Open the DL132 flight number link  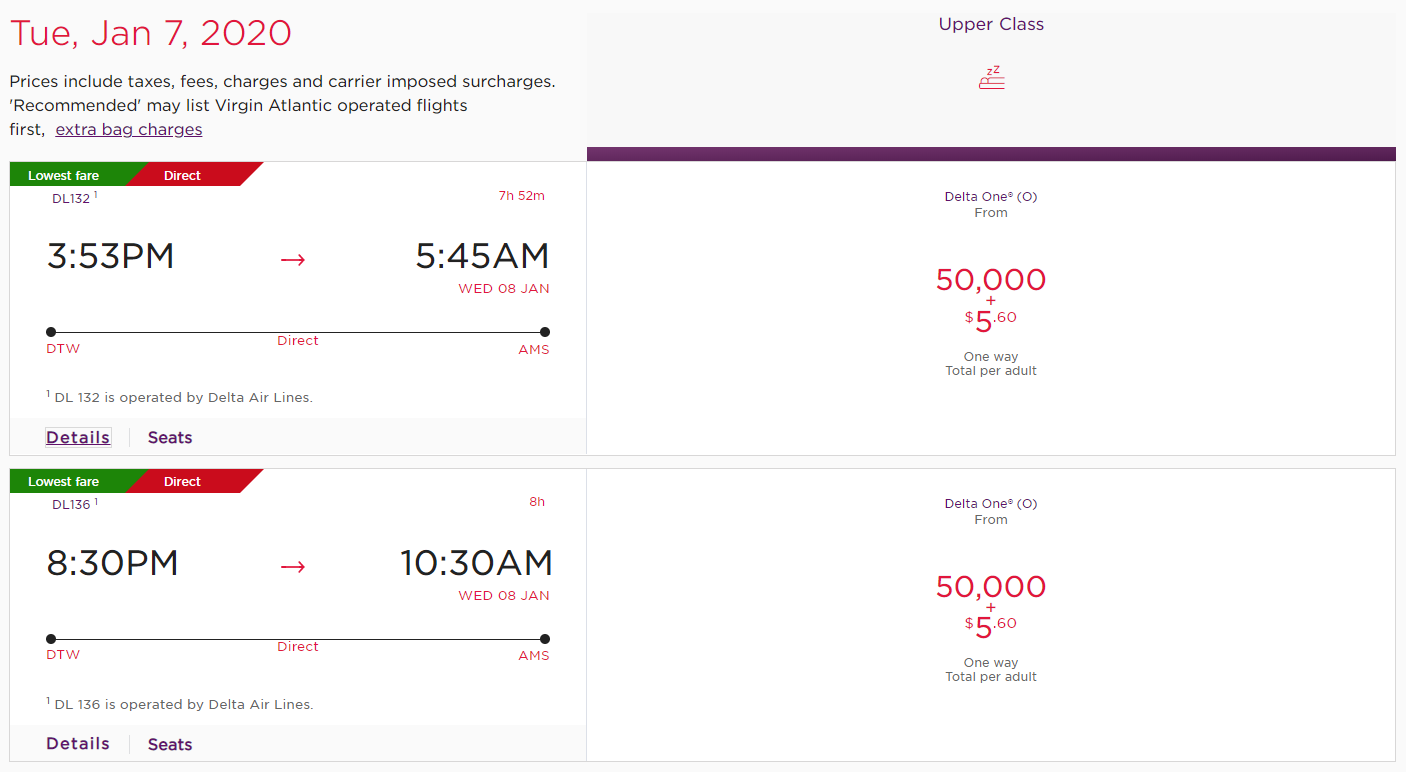tap(71, 198)
